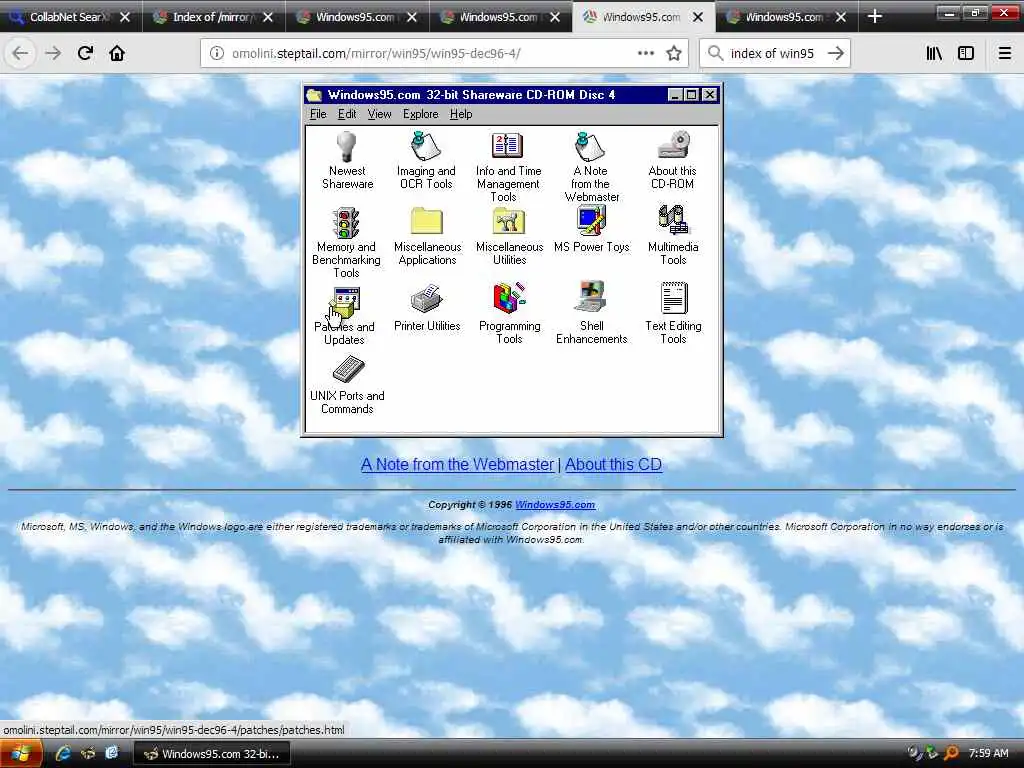Go to the browser home page
This screenshot has width=1024, height=768.
(117, 54)
